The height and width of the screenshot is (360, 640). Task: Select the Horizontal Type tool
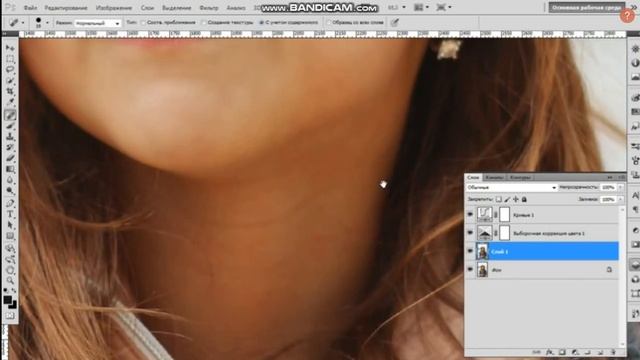tap(10, 214)
